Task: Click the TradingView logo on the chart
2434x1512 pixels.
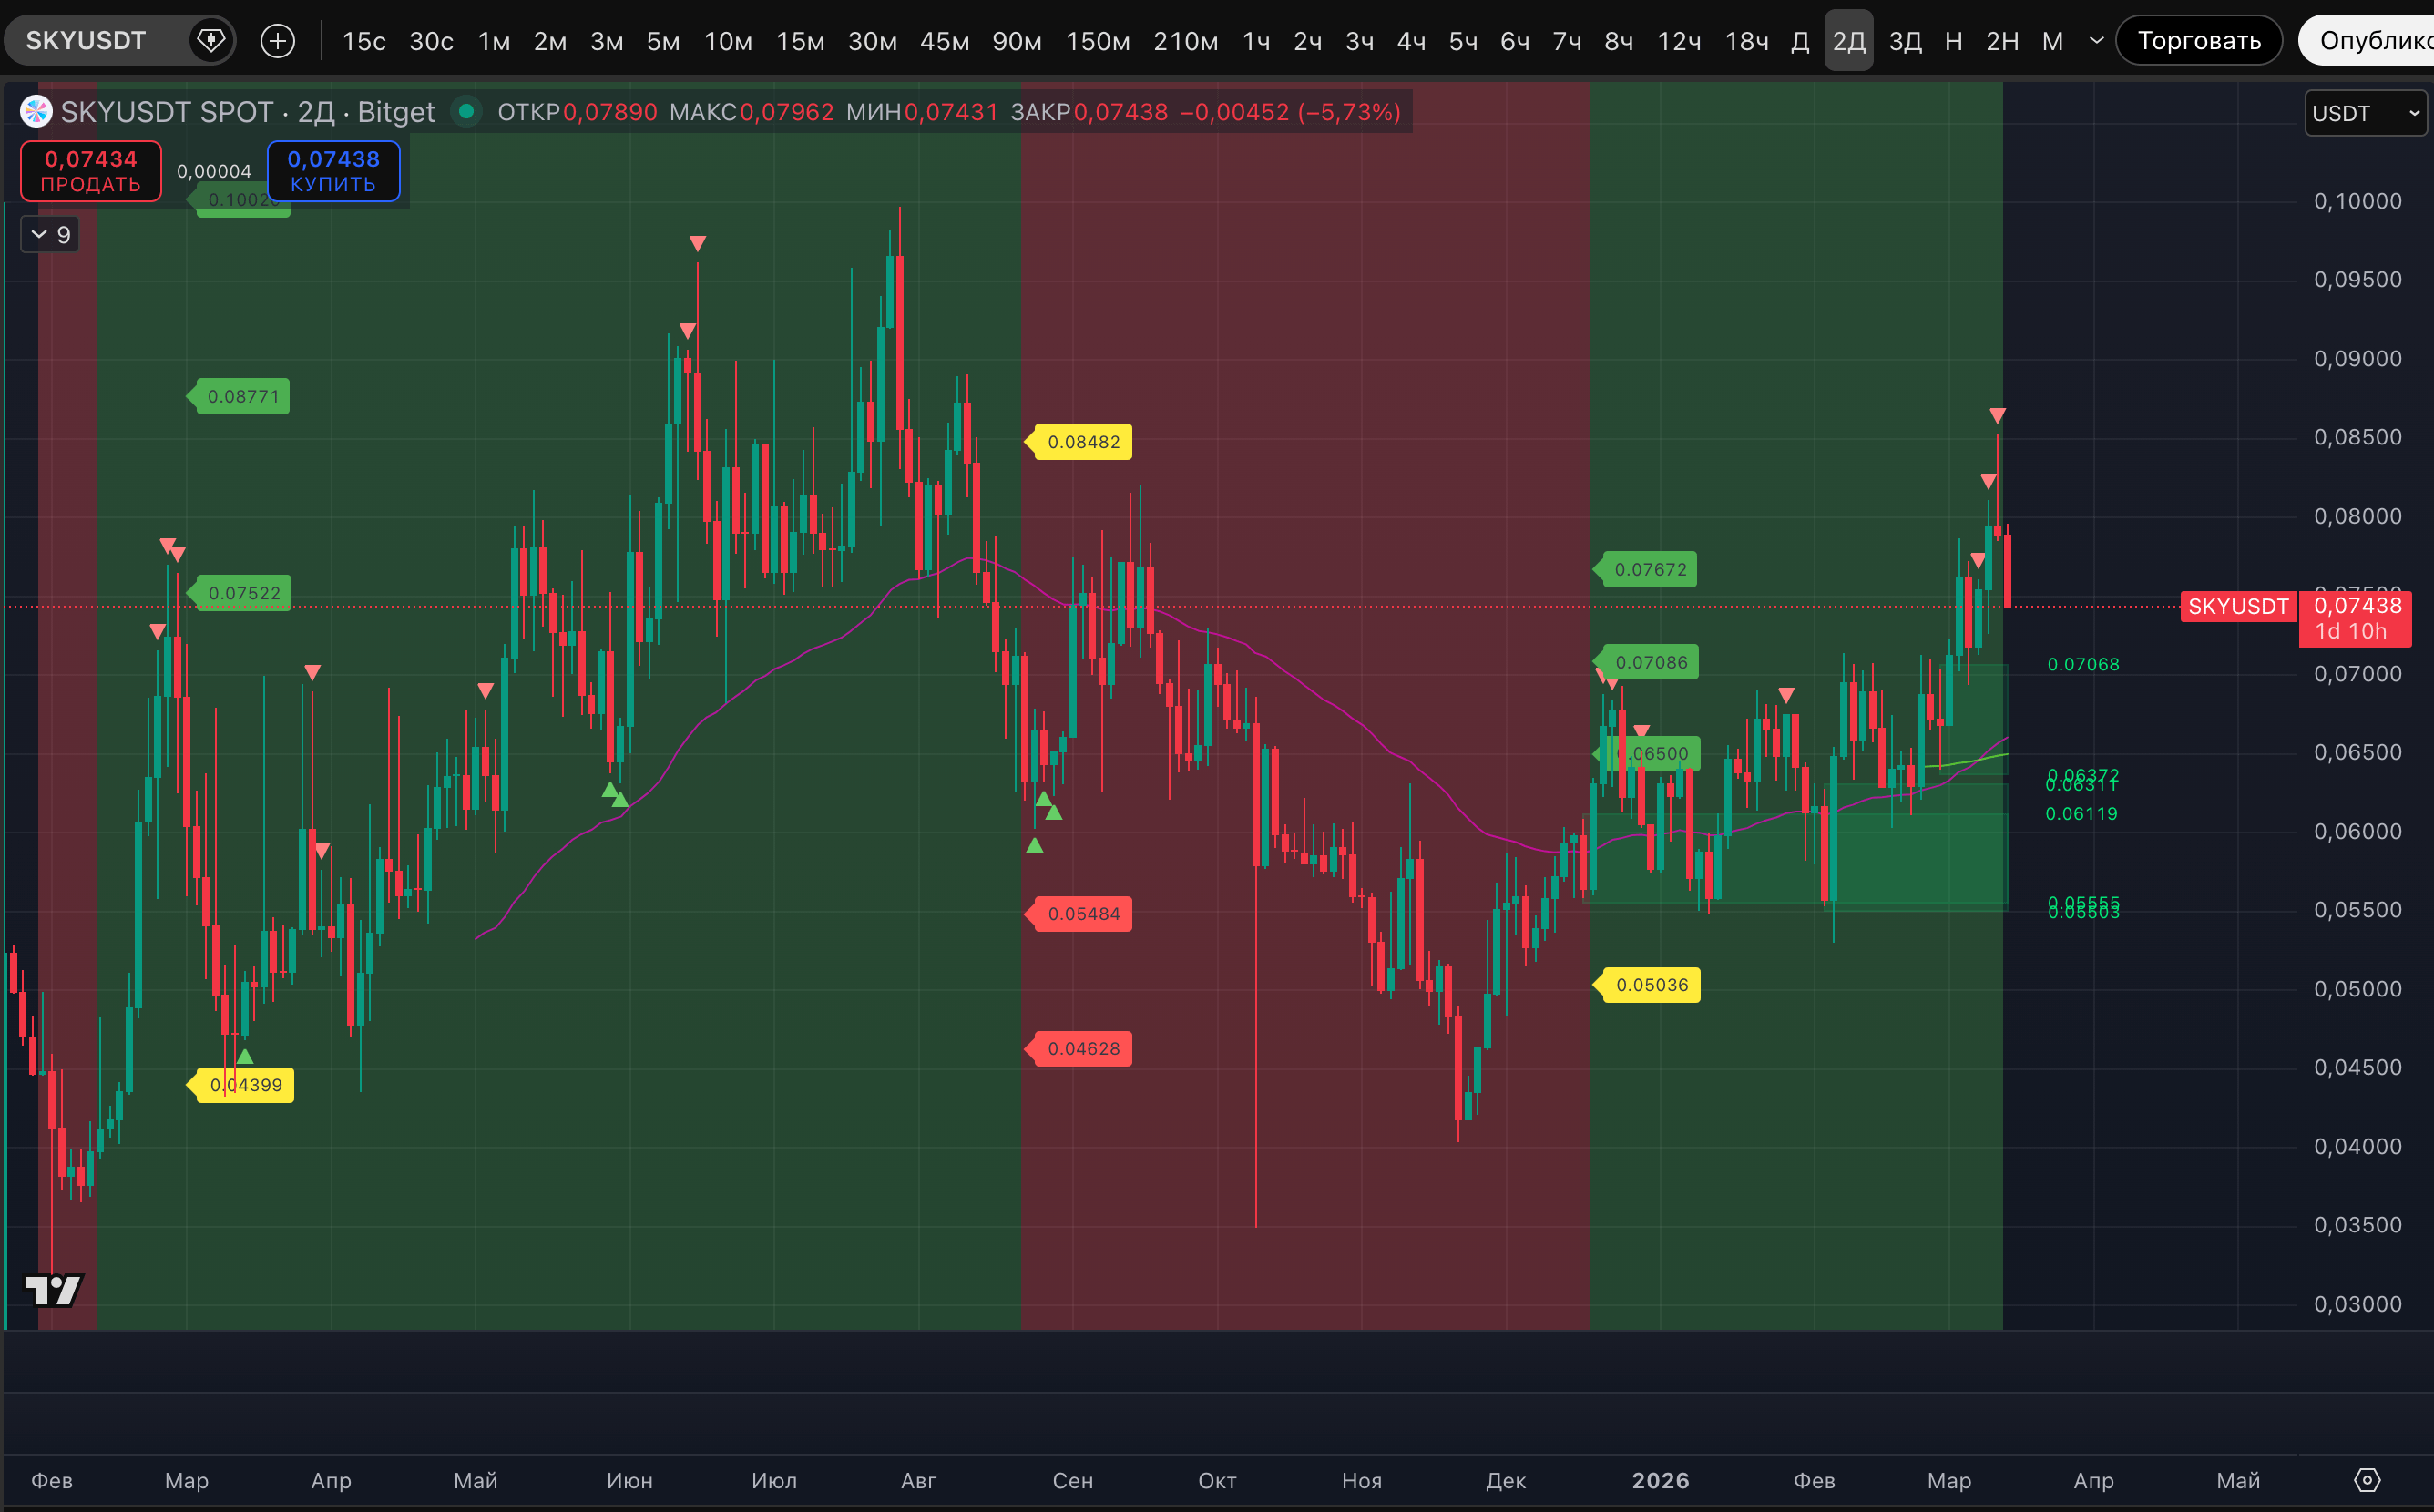Action: [53, 1290]
